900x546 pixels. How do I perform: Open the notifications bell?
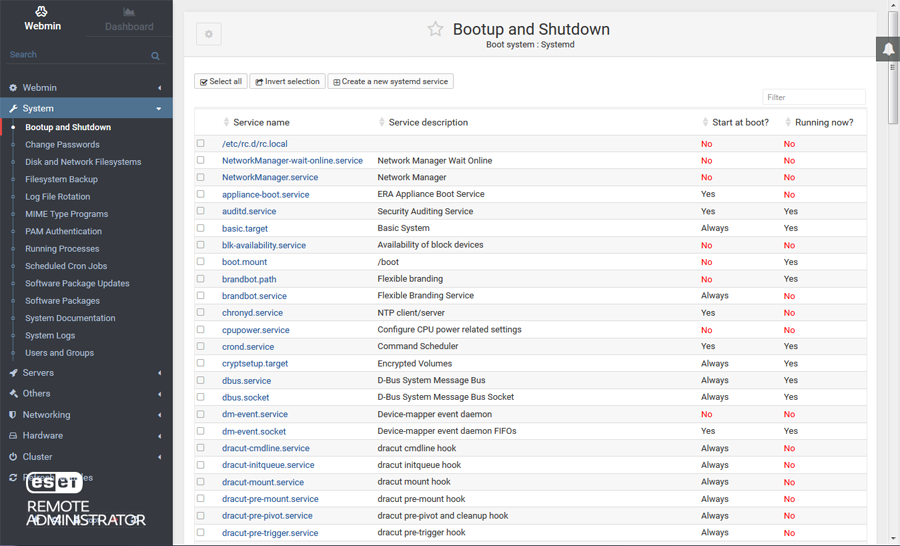[x=888, y=49]
